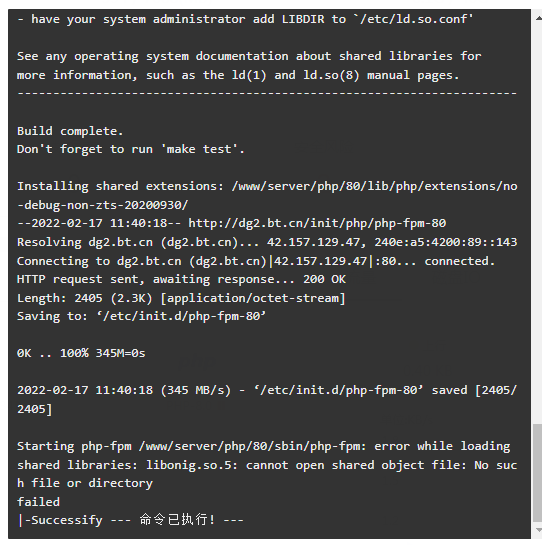Click the 'Length: 2405 (2.3K)' line
The width and height of the screenshot is (542, 545).
pyautogui.click(x=181, y=298)
